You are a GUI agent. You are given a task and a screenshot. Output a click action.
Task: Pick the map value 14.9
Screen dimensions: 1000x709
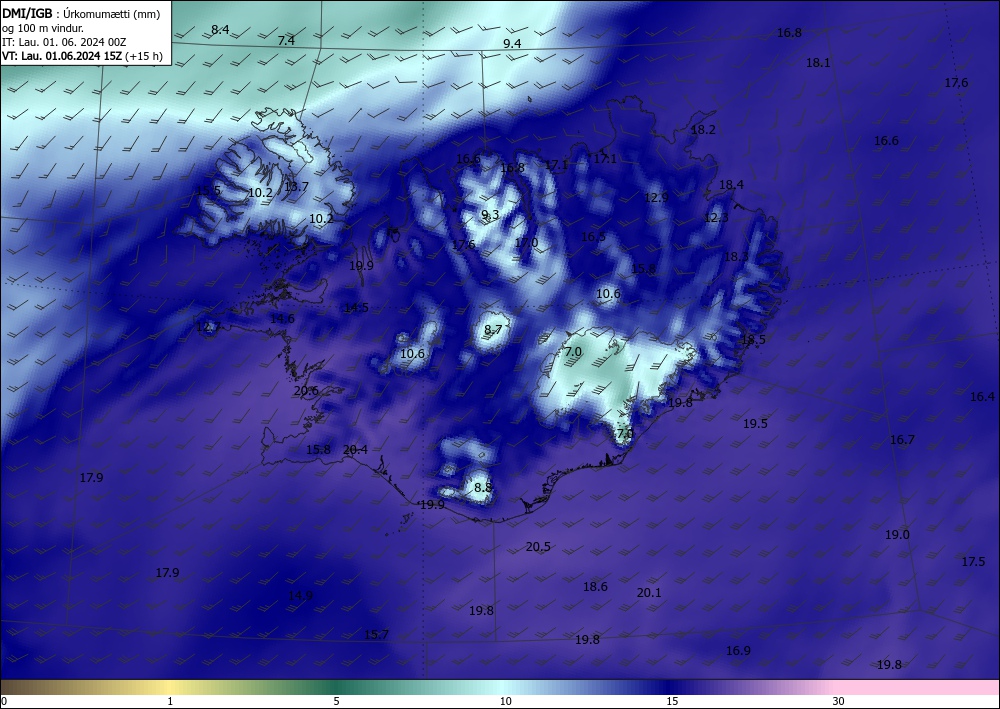click(300, 596)
